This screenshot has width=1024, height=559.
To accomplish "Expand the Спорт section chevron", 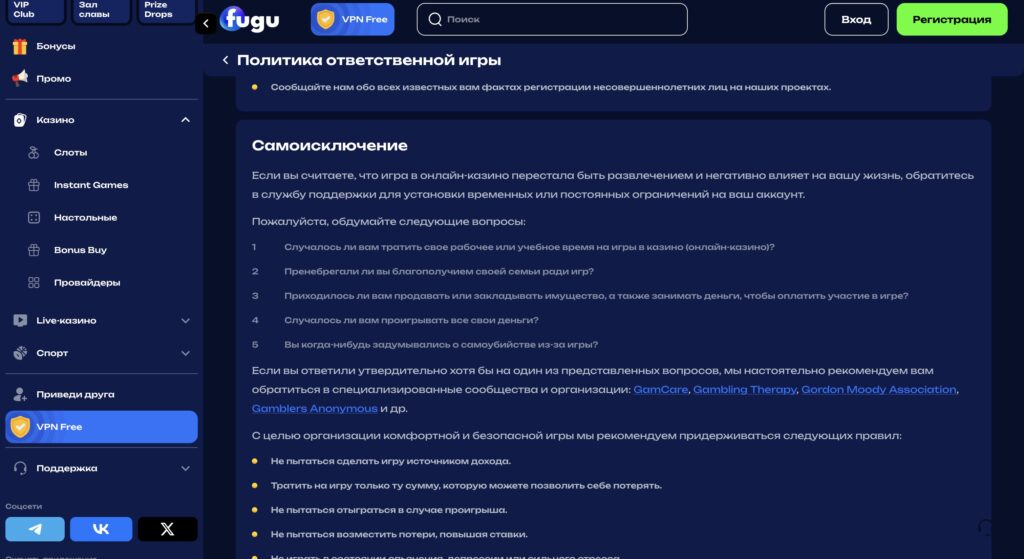I will [x=185, y=353].
